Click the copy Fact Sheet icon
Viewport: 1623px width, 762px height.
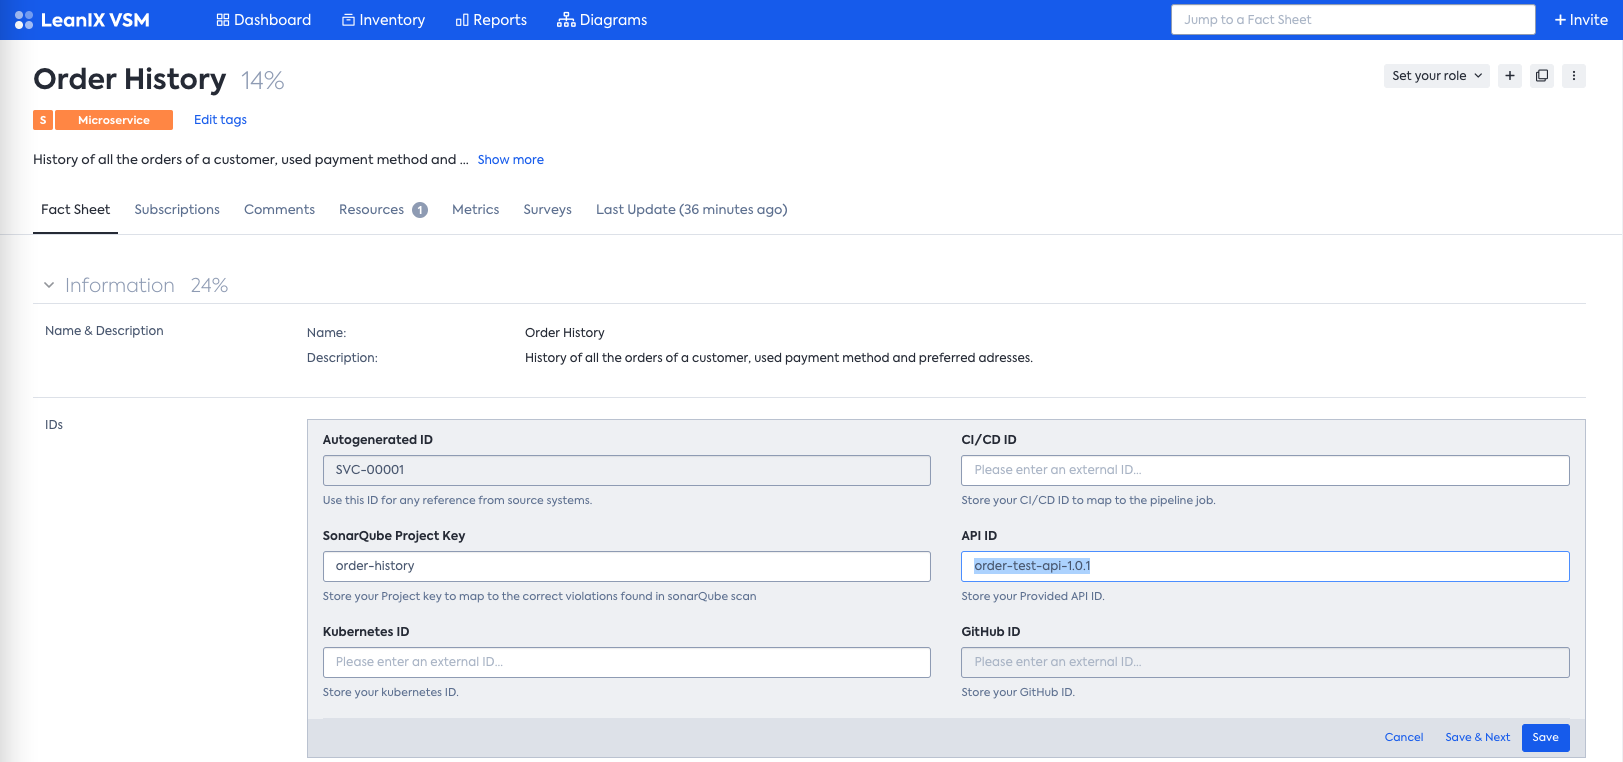click(x=1542, y=76)
